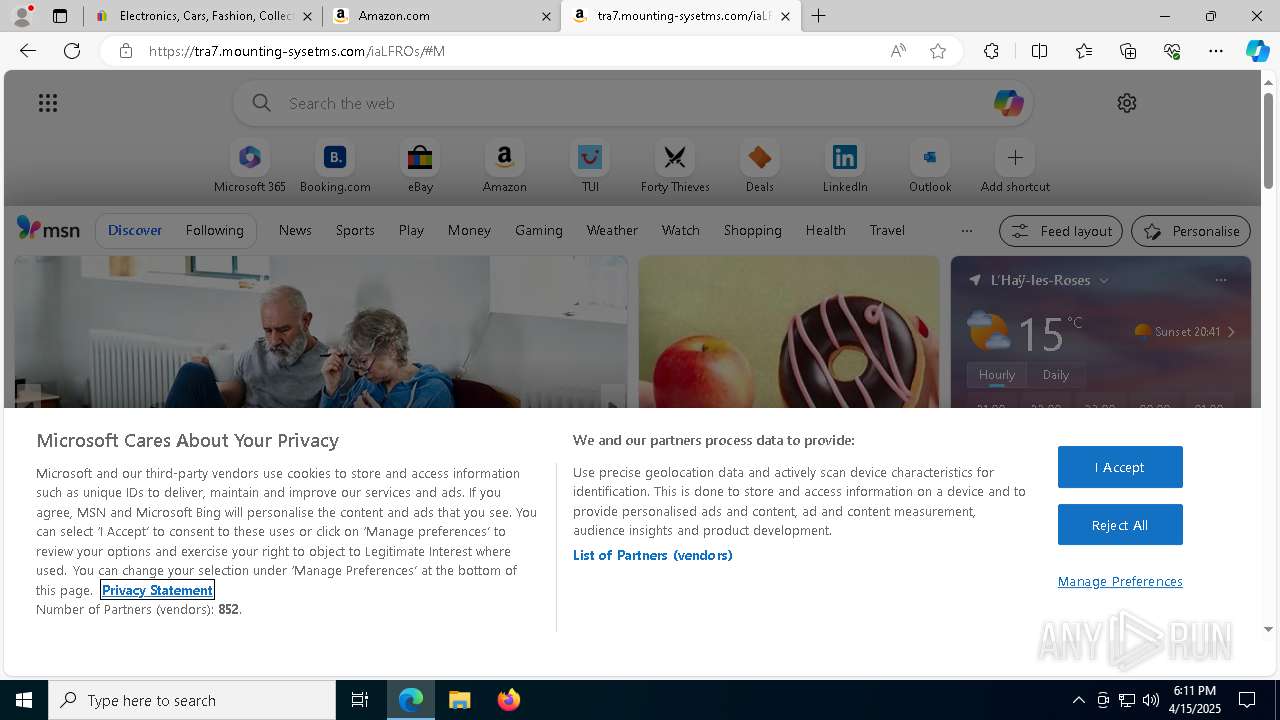Click the Read aloud icon in address bar

[898, 51]
